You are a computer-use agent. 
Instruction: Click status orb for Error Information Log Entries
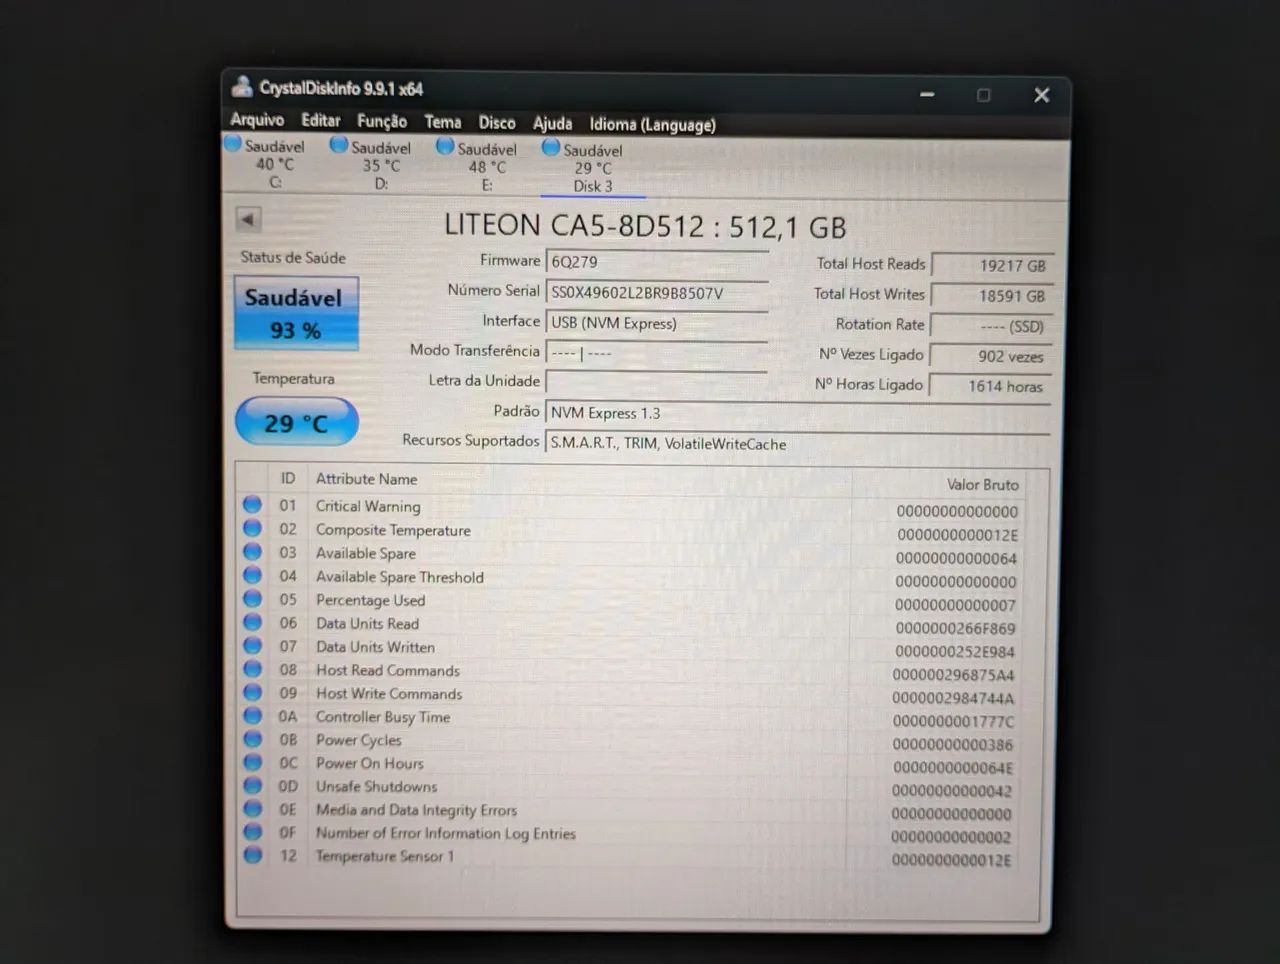point(252,832)
